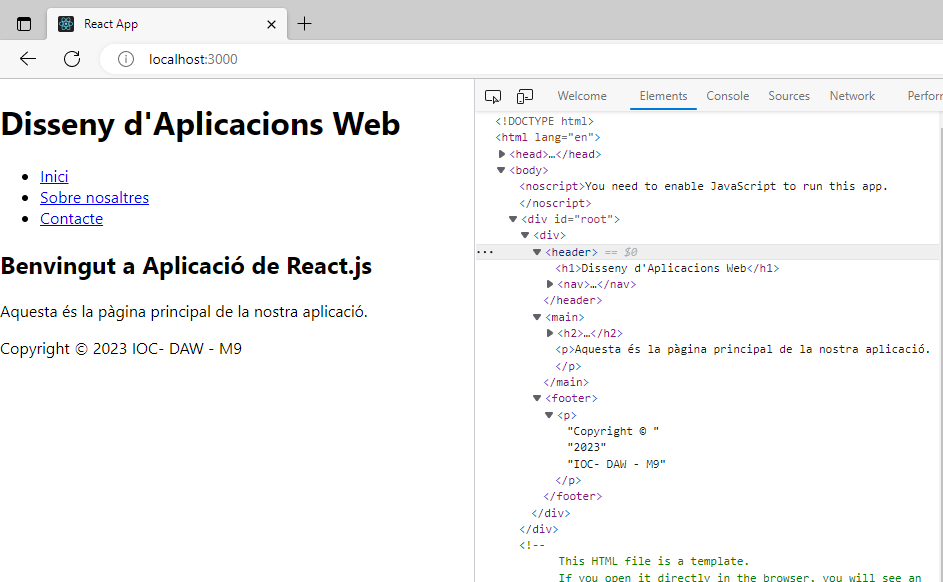943x582 pixels.
Task: Reload the page with refresh icon
Action: point(72,59)
